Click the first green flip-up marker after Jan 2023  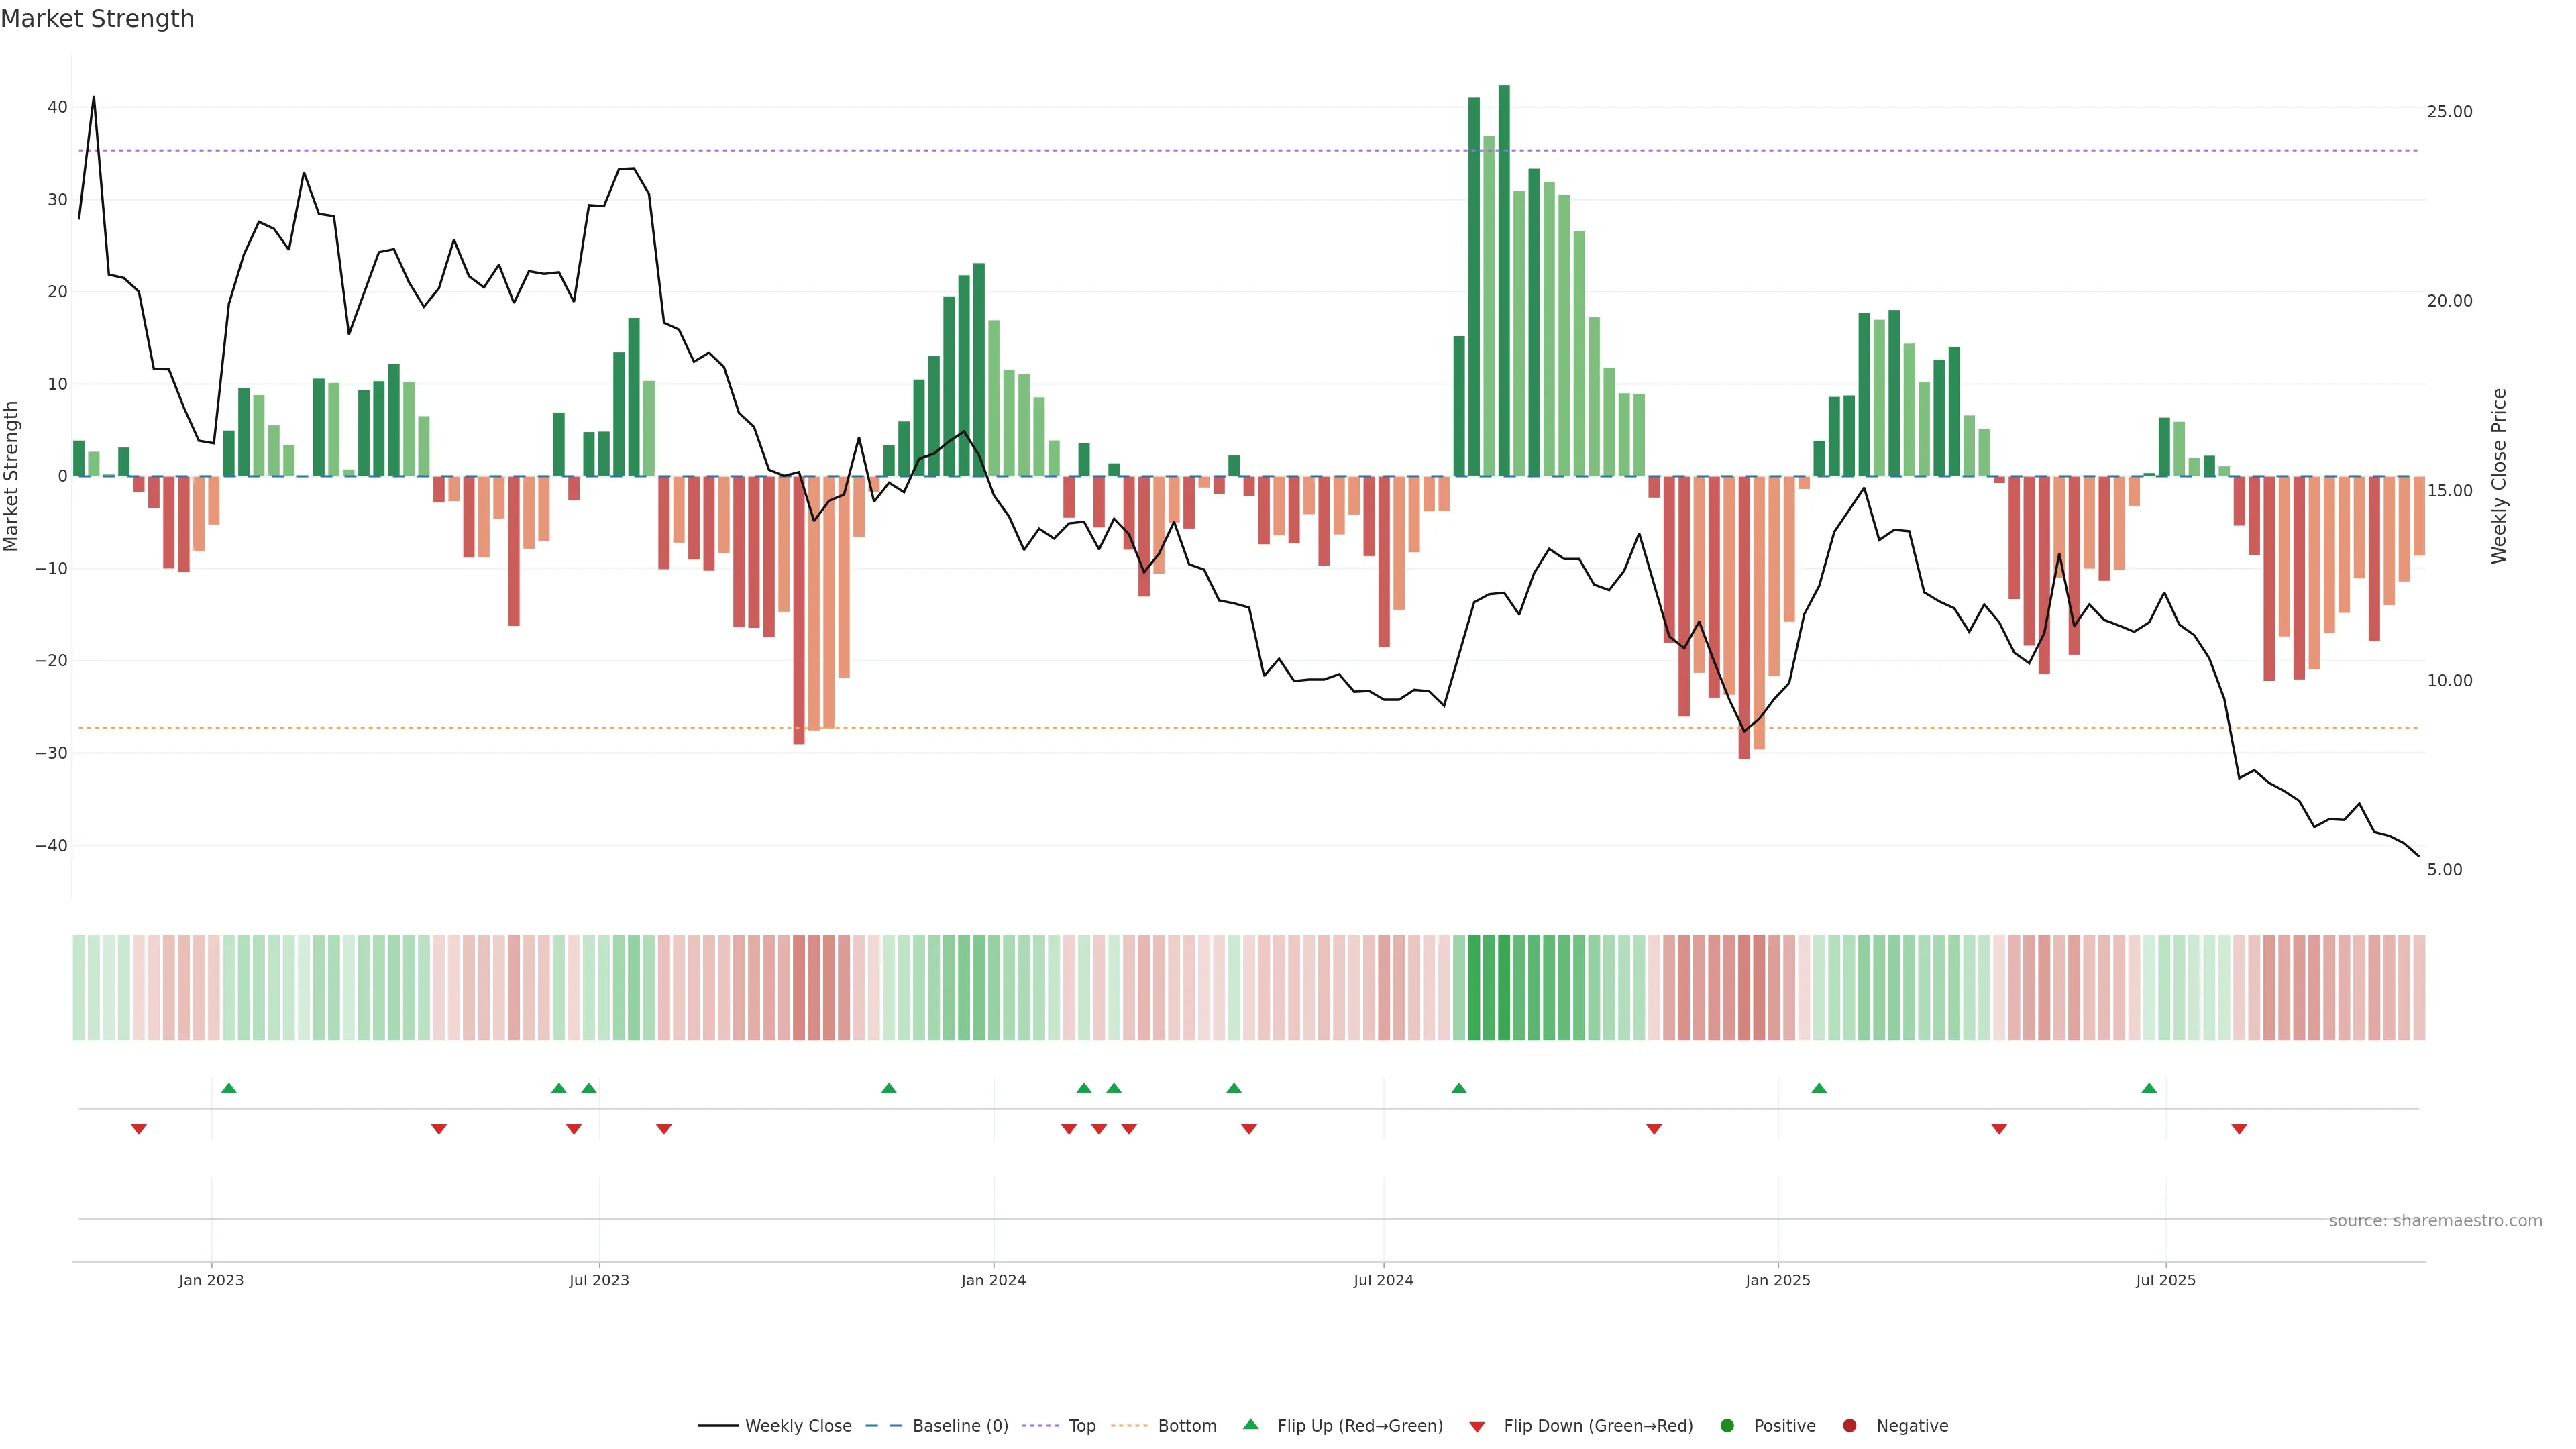tap(229, 1088)
